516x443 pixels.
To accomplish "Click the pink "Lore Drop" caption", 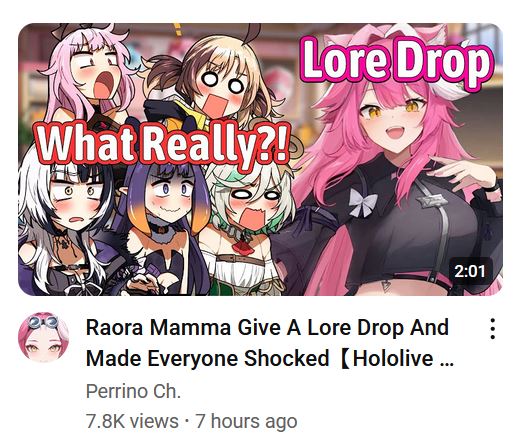I will coord(396,63).
